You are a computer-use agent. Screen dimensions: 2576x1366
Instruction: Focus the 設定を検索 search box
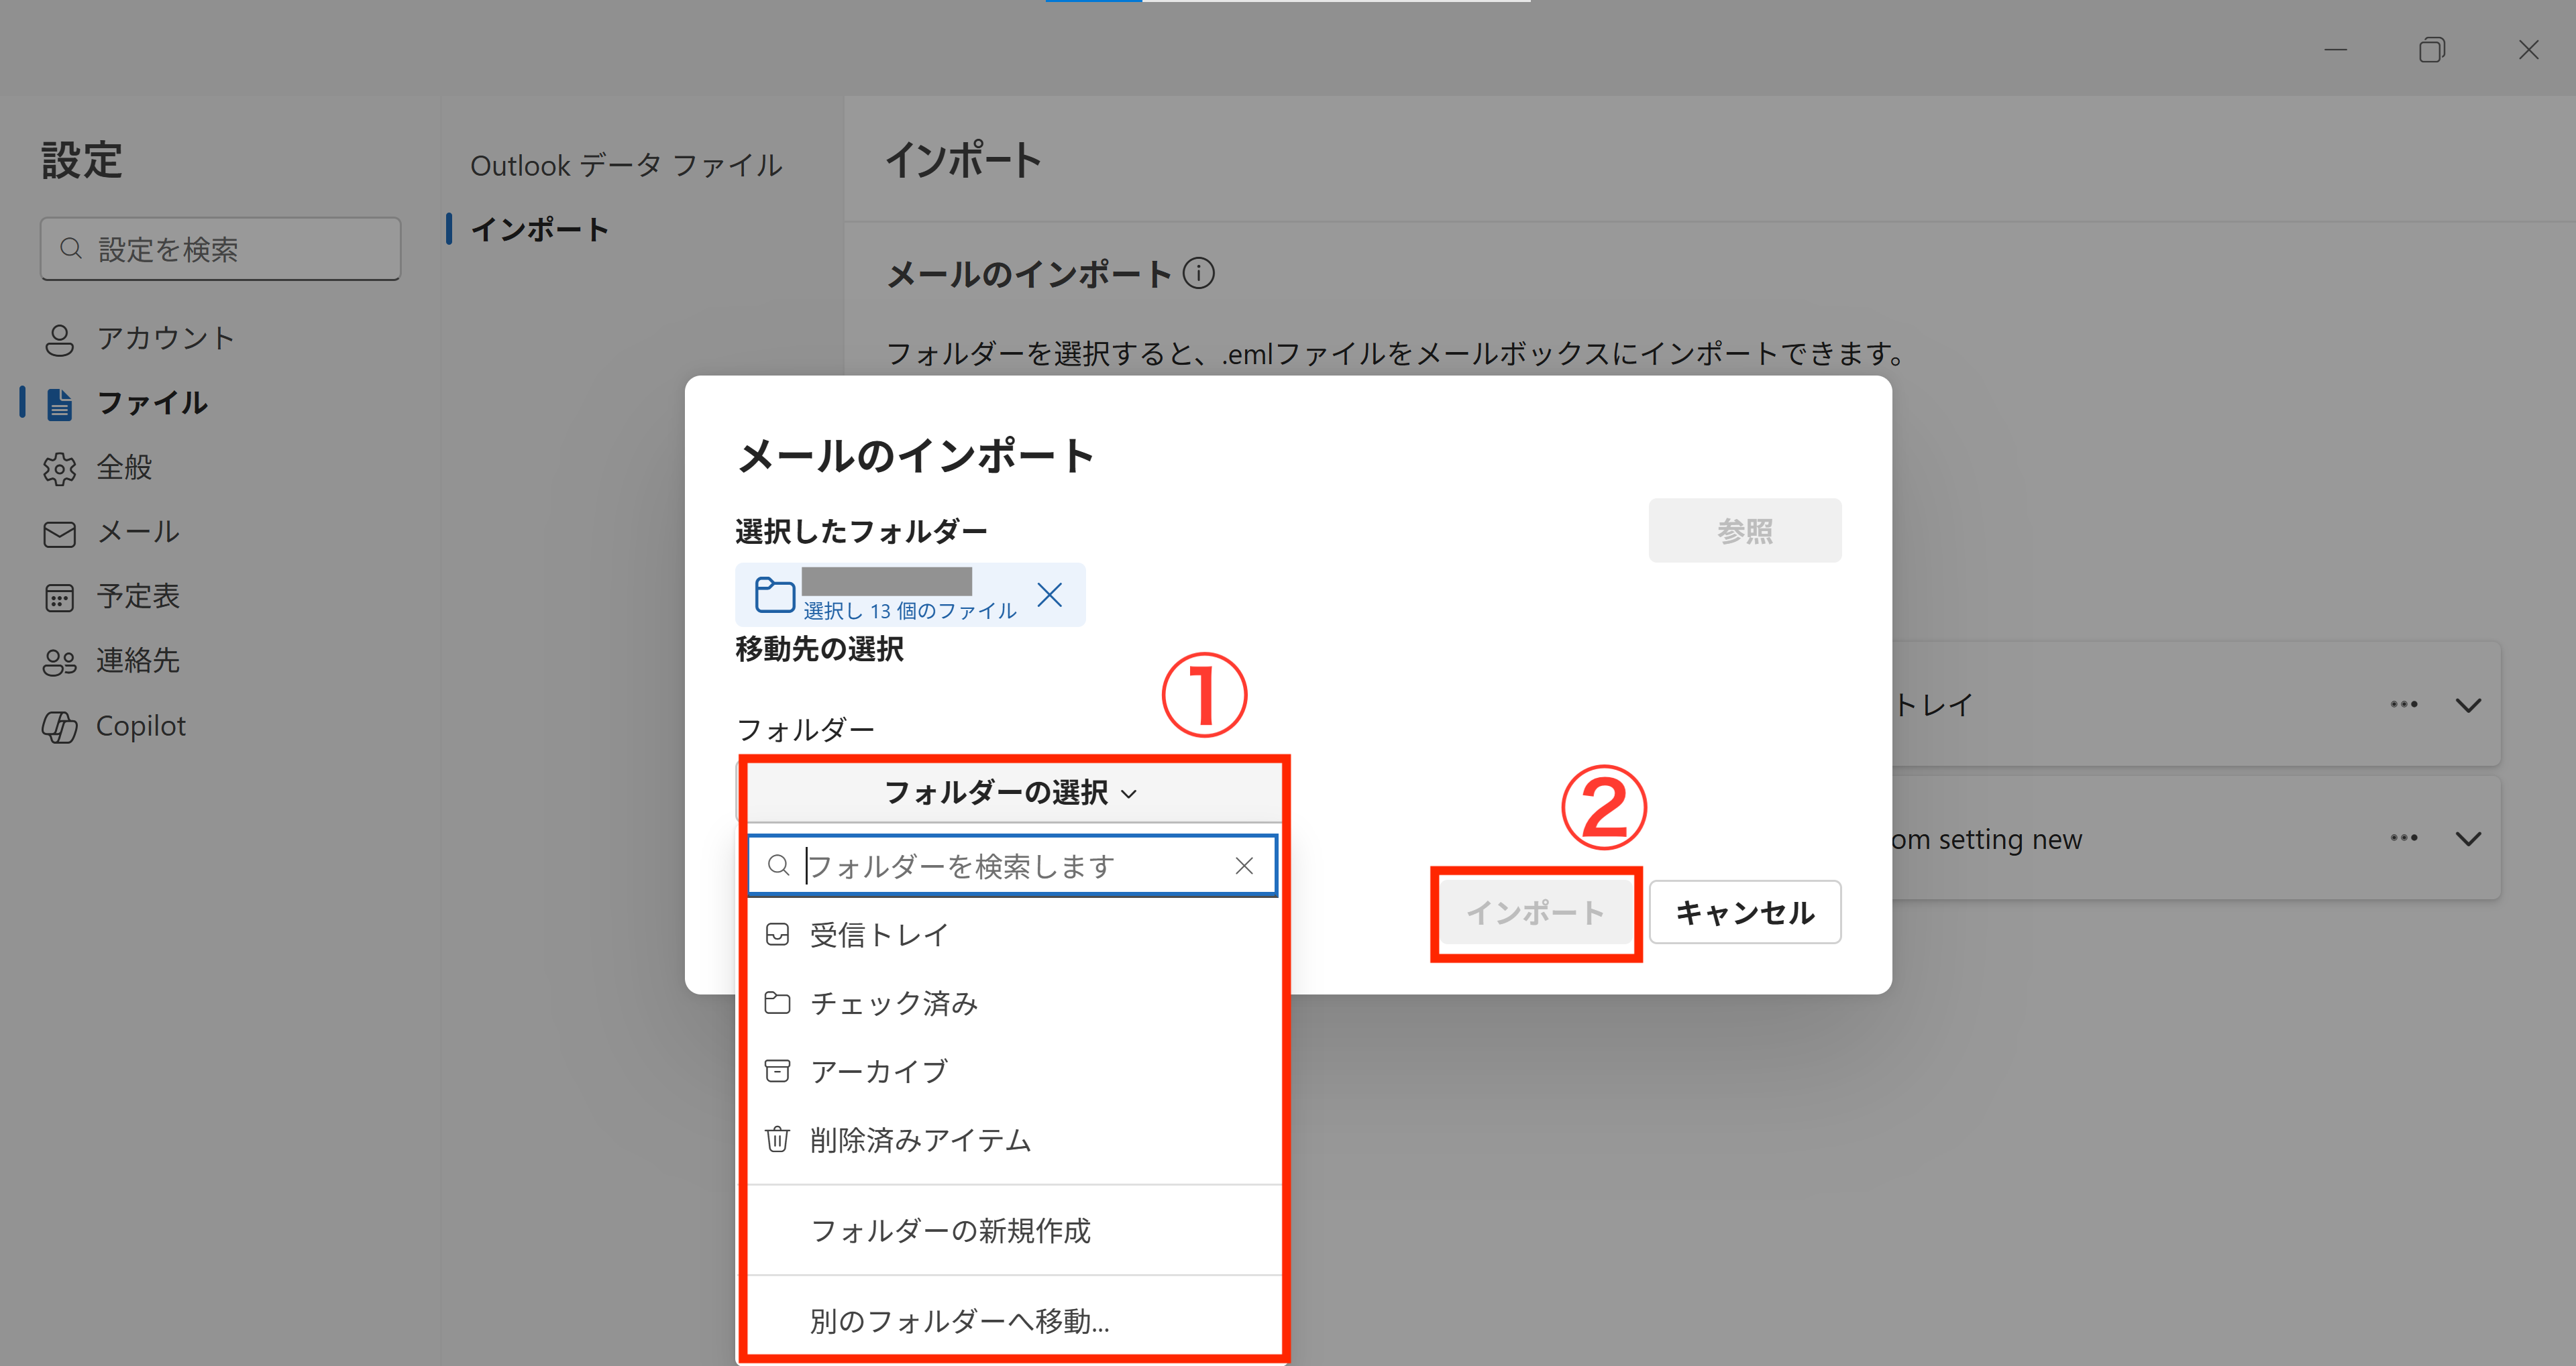(220, 249)
